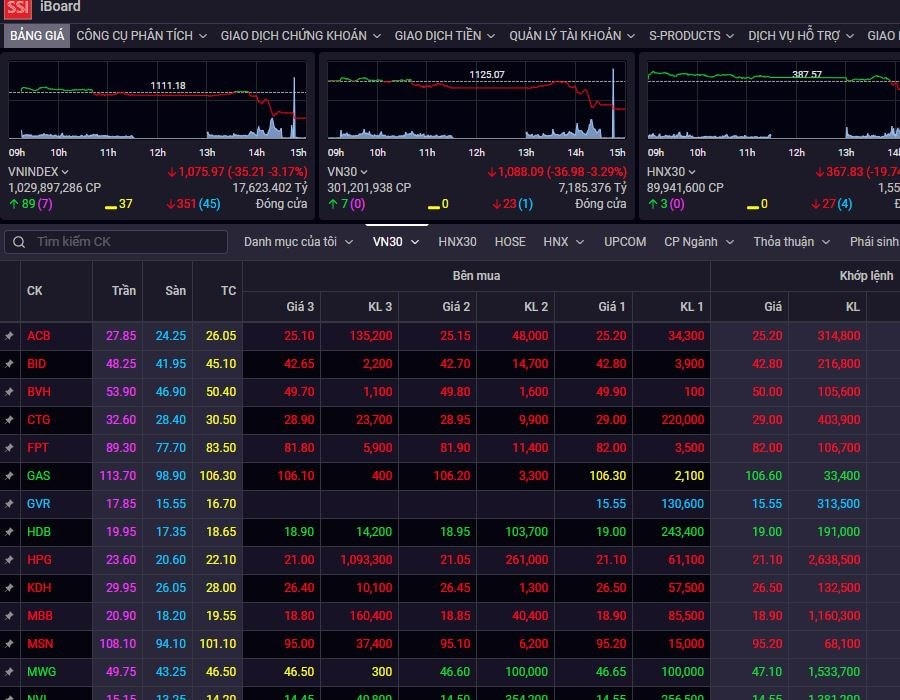Open FPT stock symbol

[38, 448]
